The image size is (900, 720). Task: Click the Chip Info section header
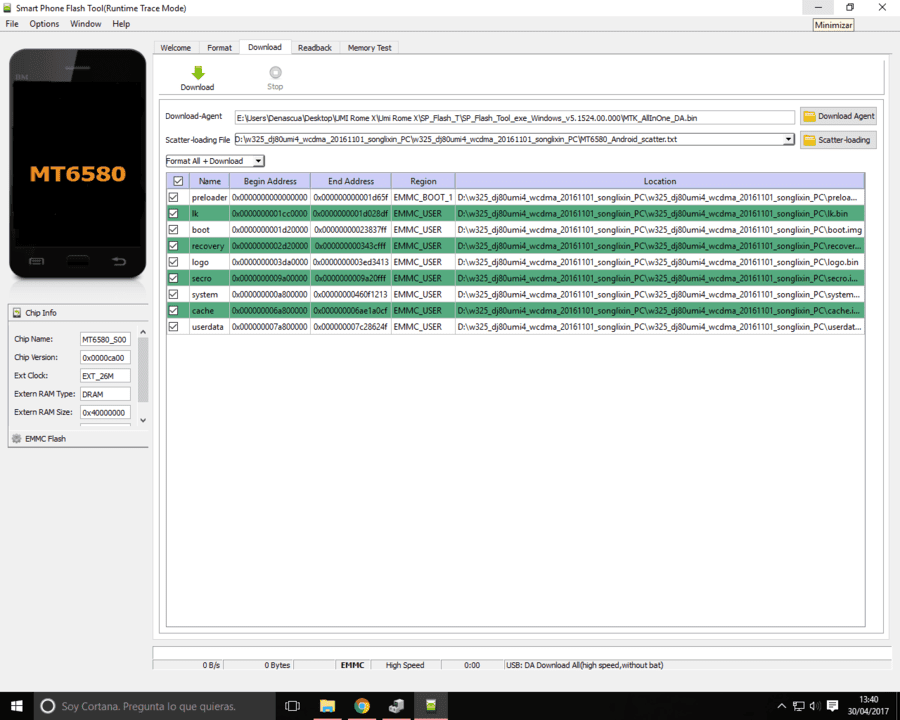(x=78, y=313)
